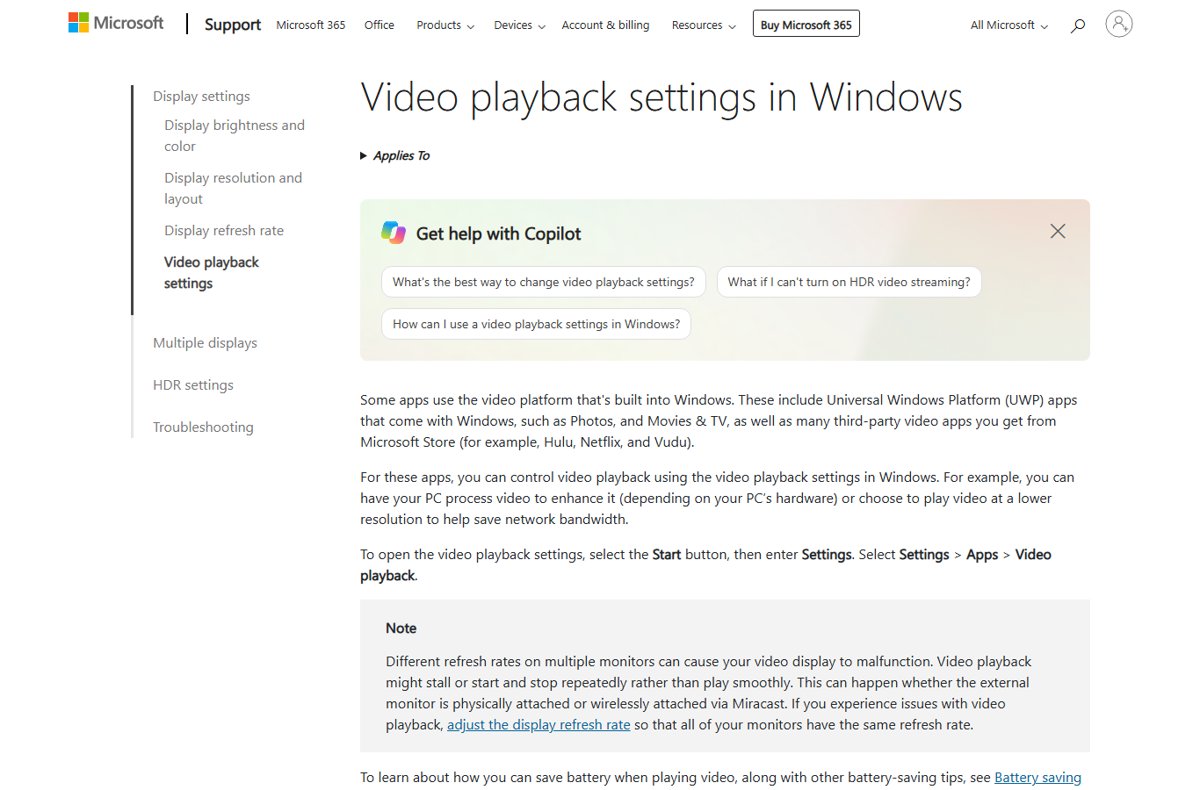Ask Copilot how to use video playback settings

(536, 324)
